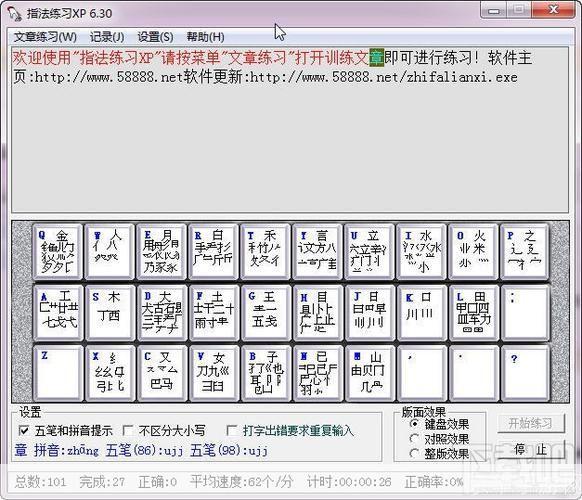This screenshot has width=582, height=500.
Task: Click the question mark key
Action: pyautogui.click(x=525, y=373)
